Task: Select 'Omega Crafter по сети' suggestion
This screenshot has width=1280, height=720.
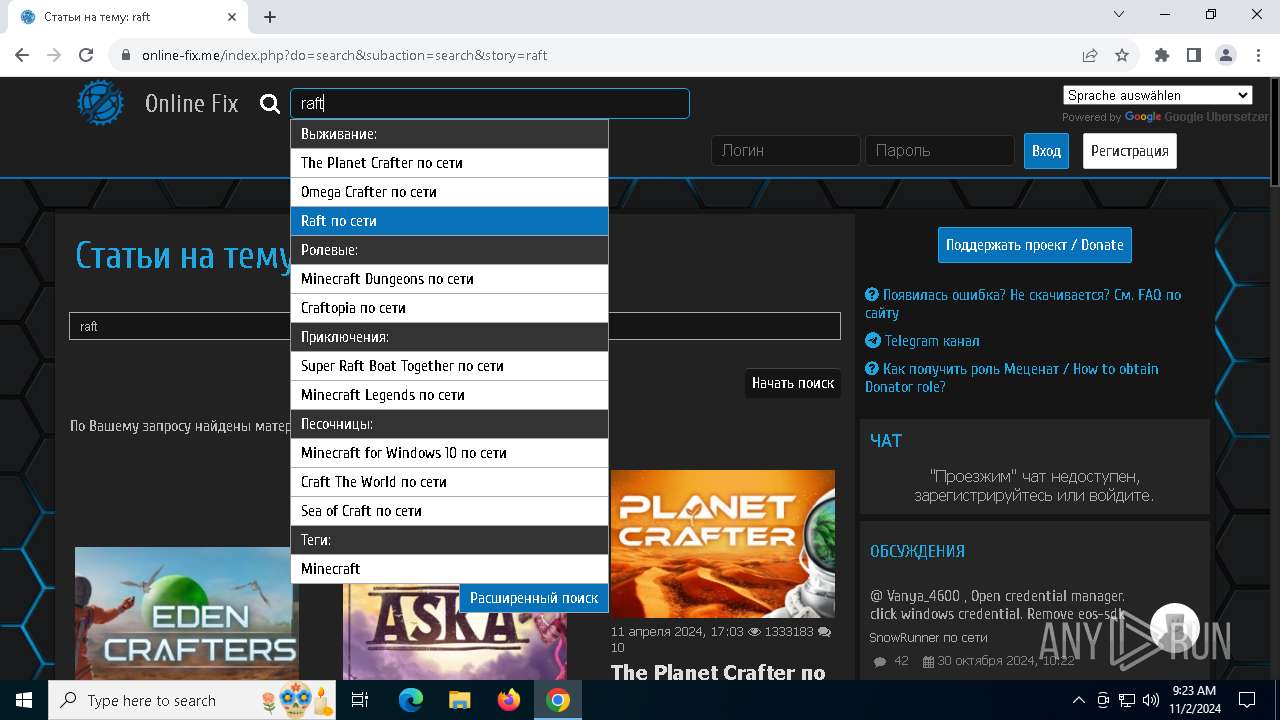Action: tap(449, 192)
